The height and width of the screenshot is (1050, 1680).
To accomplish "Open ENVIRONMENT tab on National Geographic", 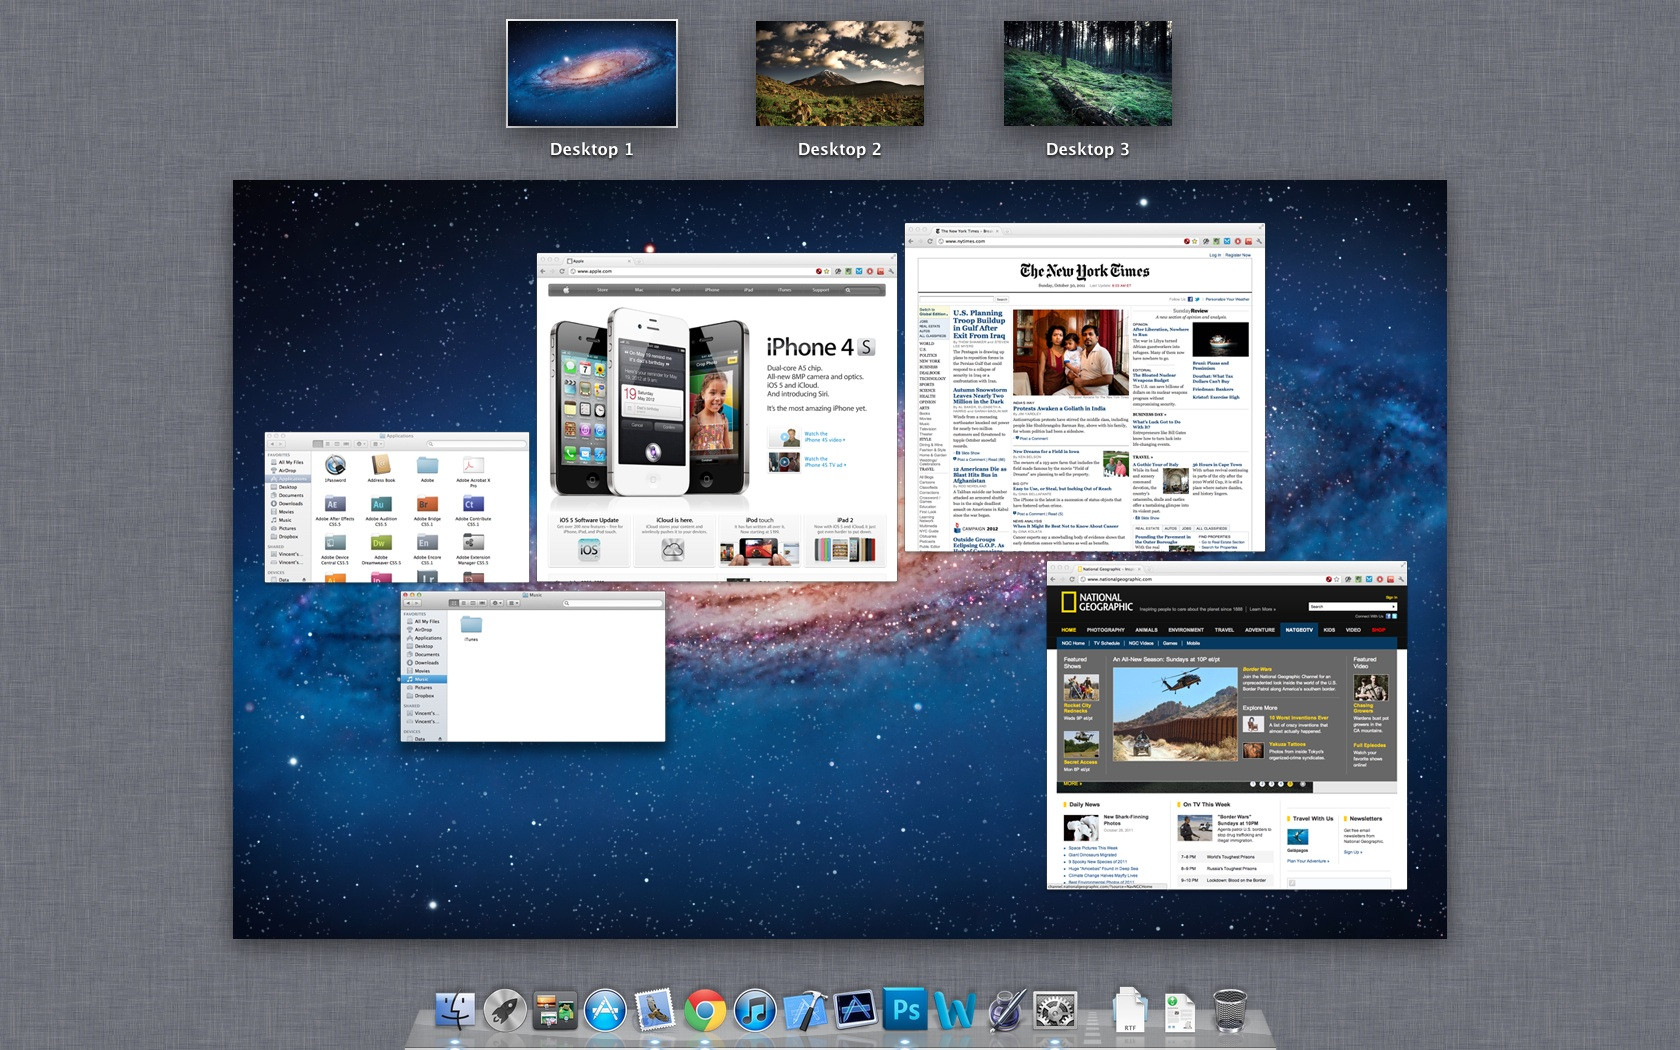I will click(x=1186, y=630).
